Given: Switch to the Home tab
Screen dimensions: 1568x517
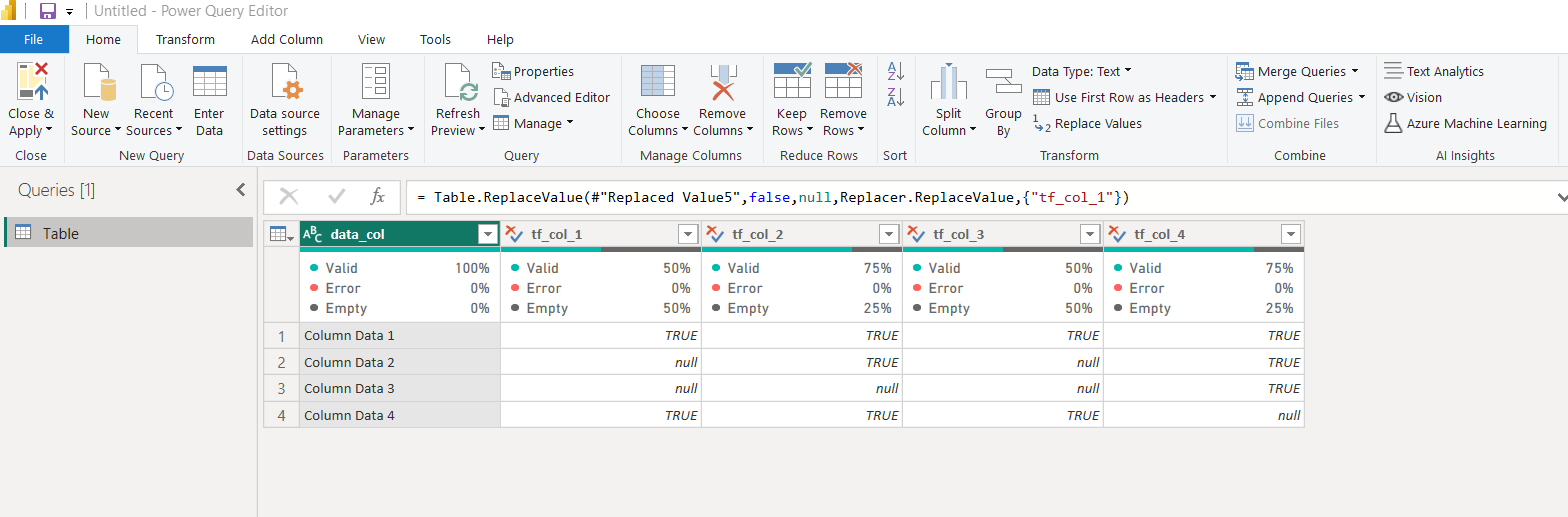Looking at the screenshot, I should click(103, 39).
